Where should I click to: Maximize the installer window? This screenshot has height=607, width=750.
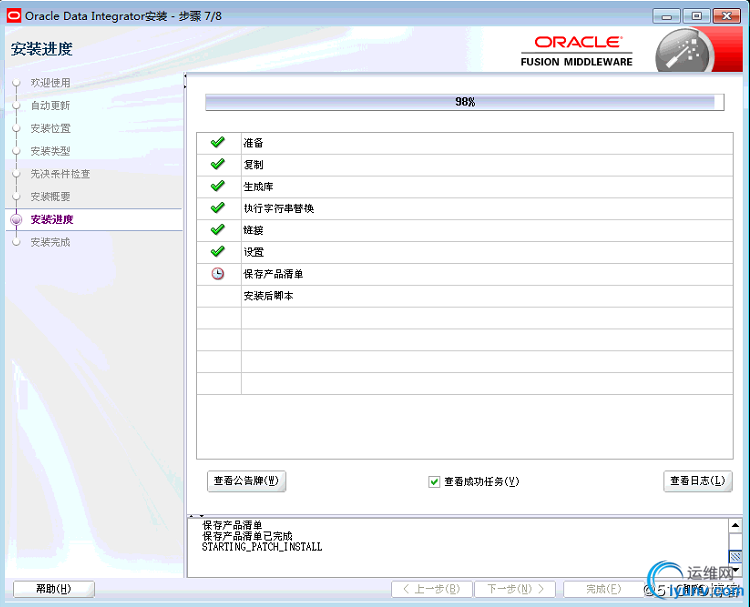[696, 16]
